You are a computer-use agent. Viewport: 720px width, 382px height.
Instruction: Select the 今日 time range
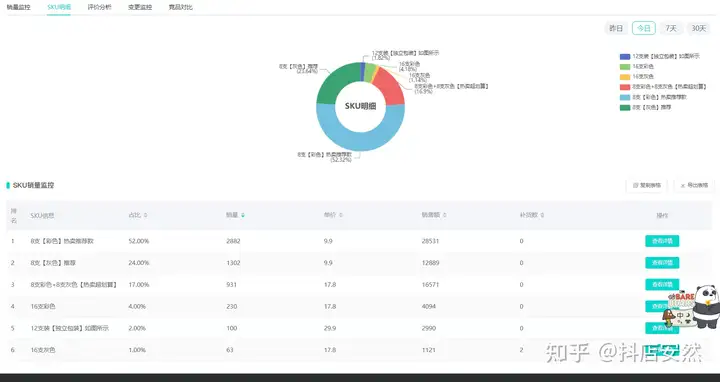pyautogui.click(x=643, y=28)
